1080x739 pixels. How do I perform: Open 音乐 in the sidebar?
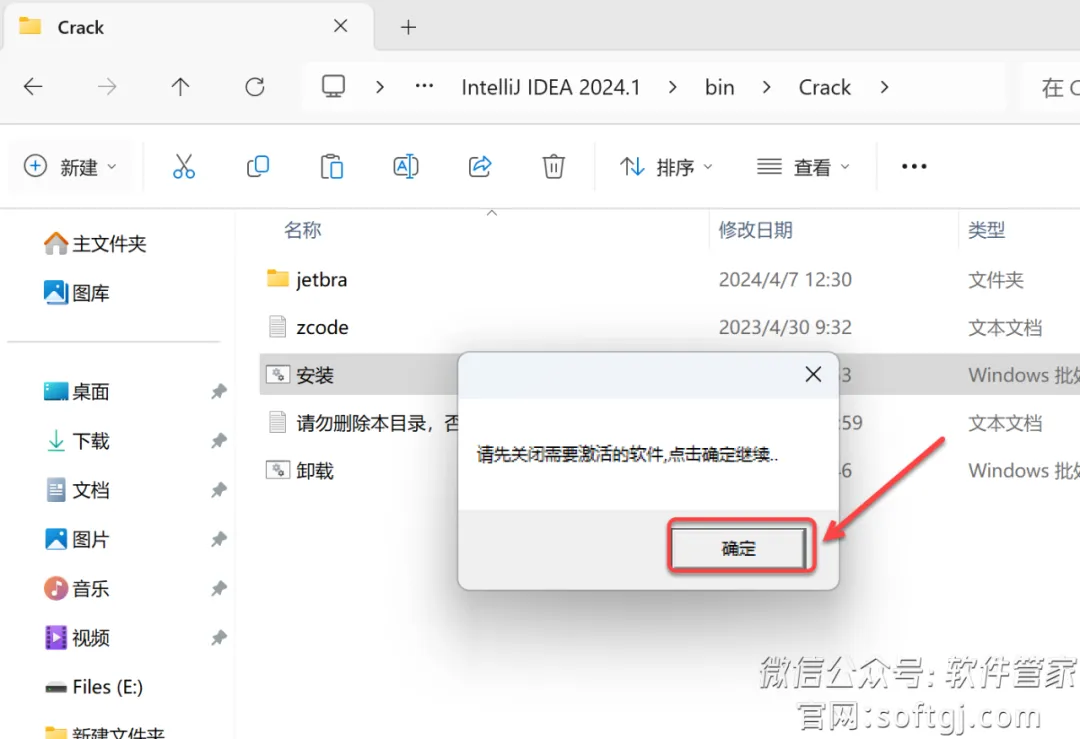pos(77,589)
